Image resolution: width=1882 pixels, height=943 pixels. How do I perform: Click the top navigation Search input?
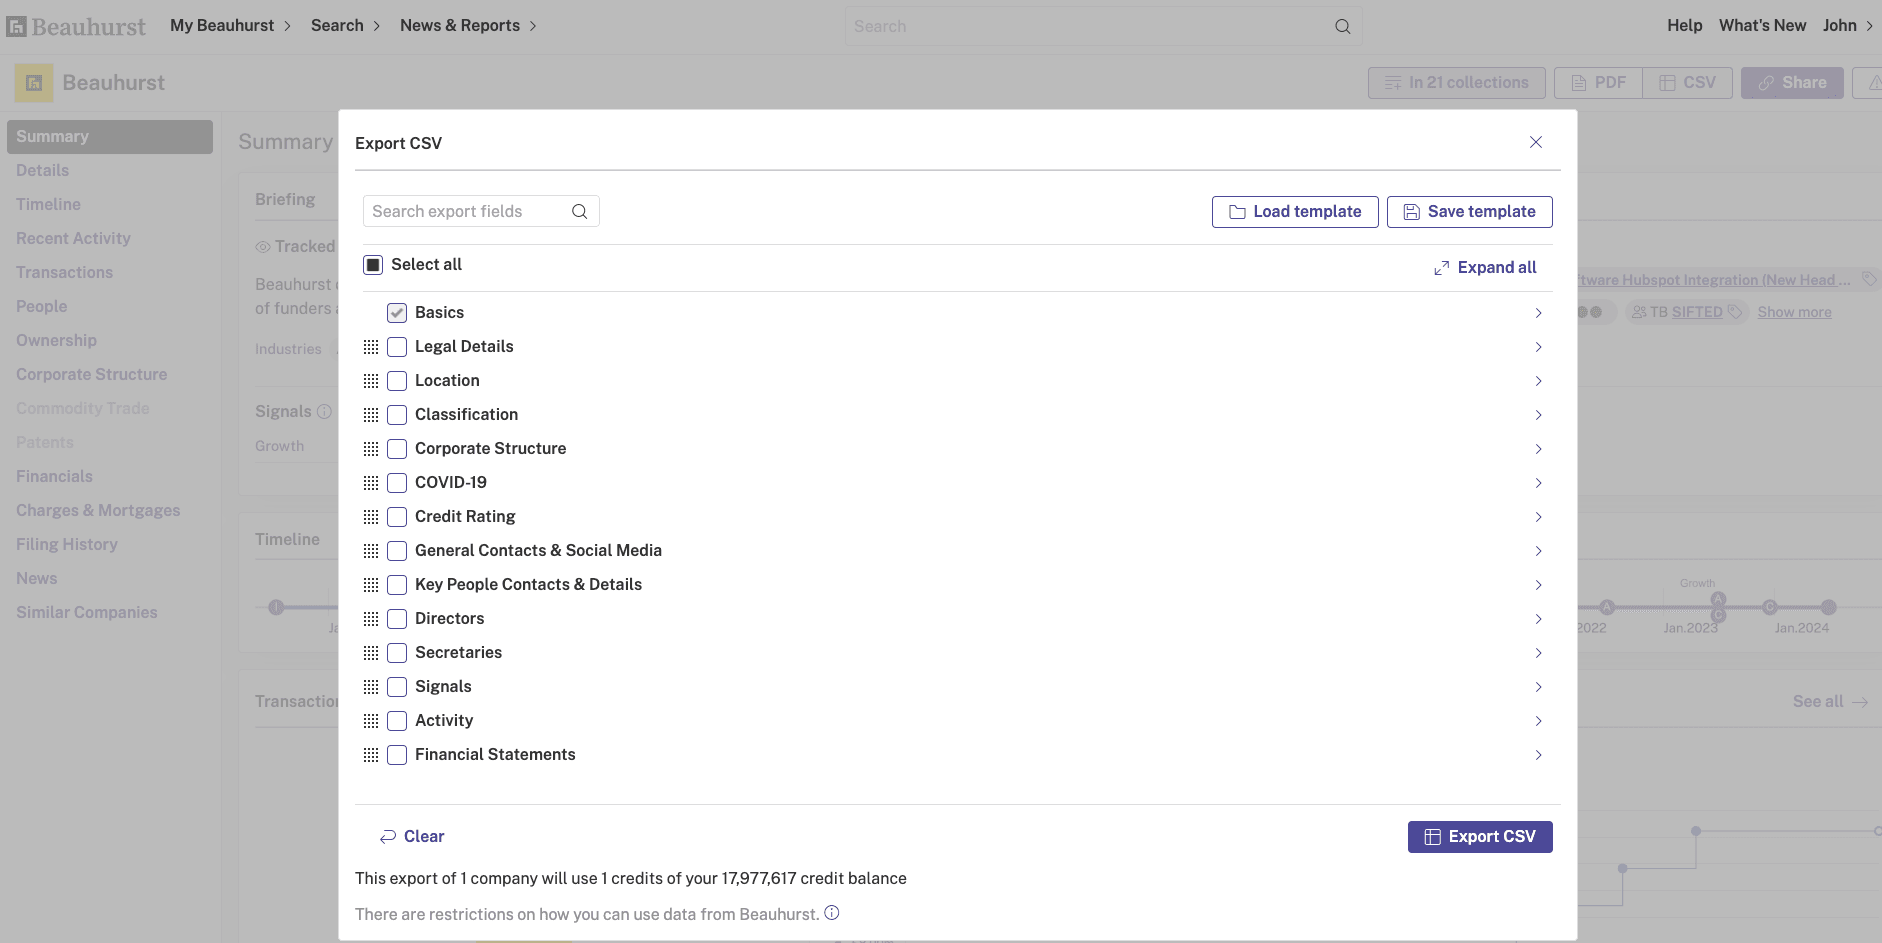coord(1103,27)
